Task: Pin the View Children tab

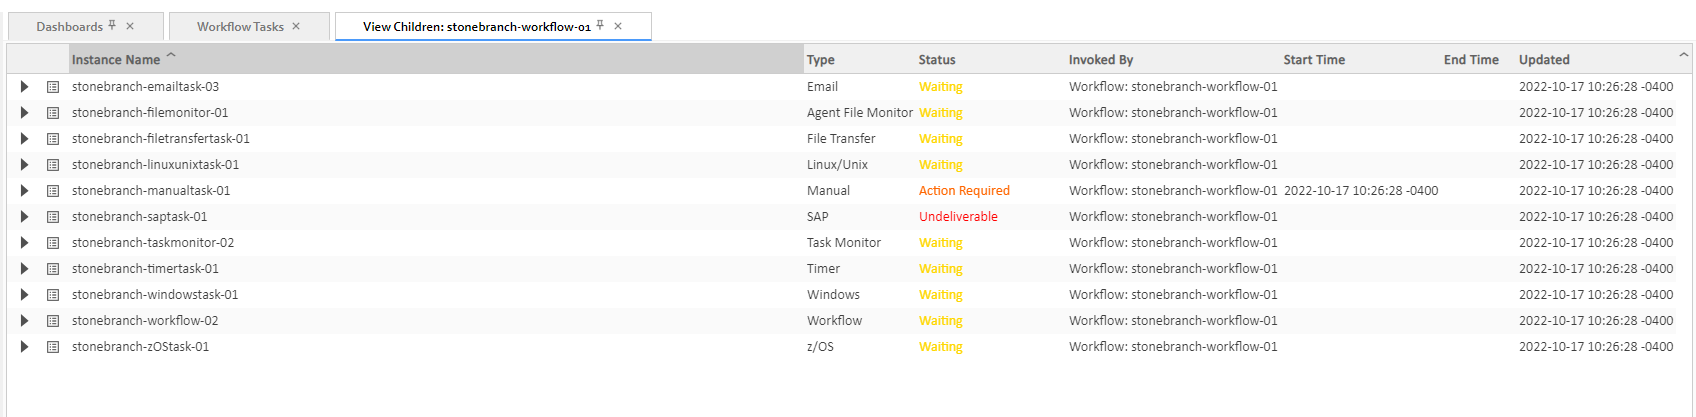Action: coord(600,26)
